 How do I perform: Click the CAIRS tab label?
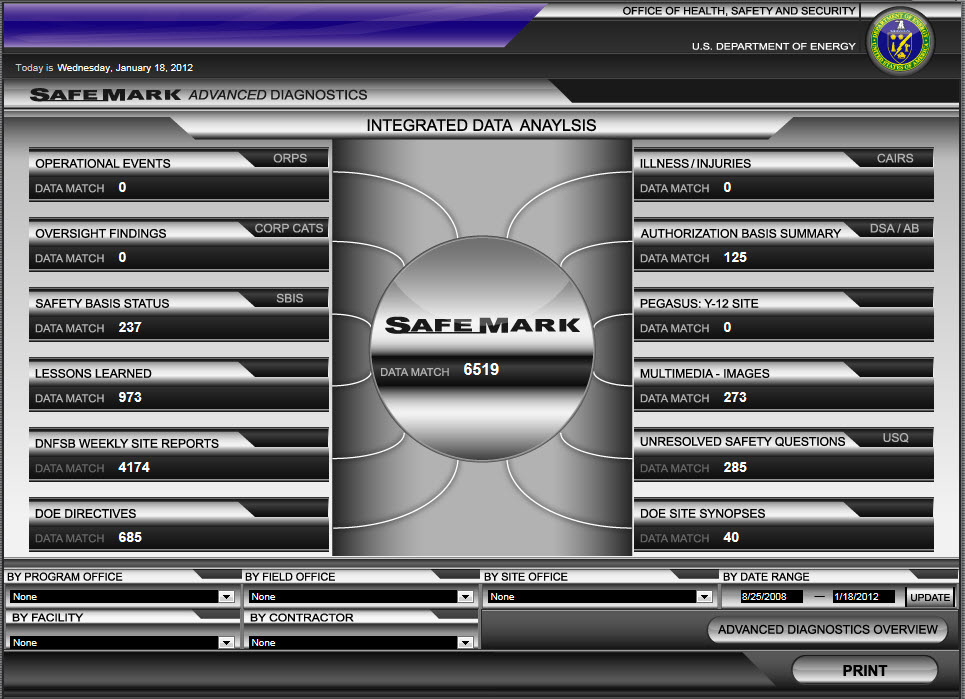click(895, 158)
